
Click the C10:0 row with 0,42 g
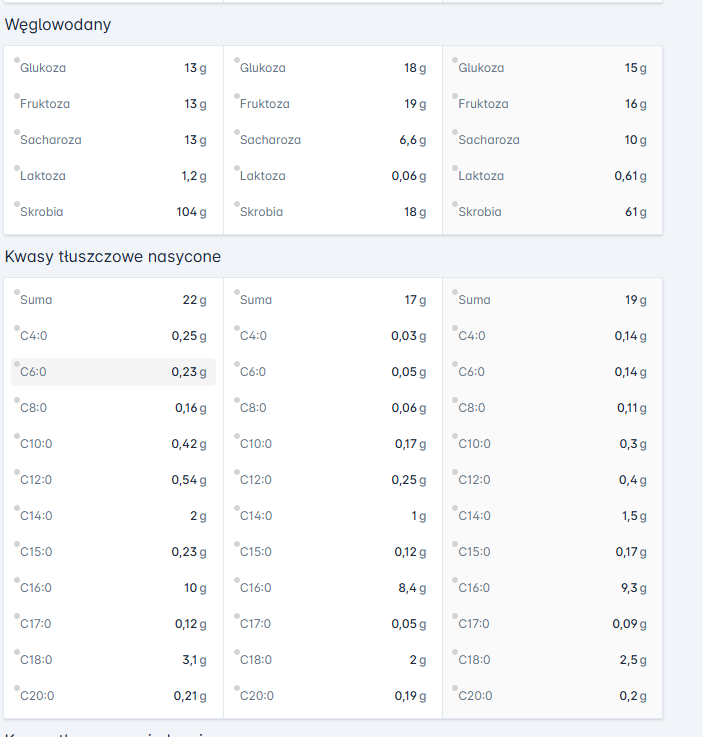pos(113,444)
